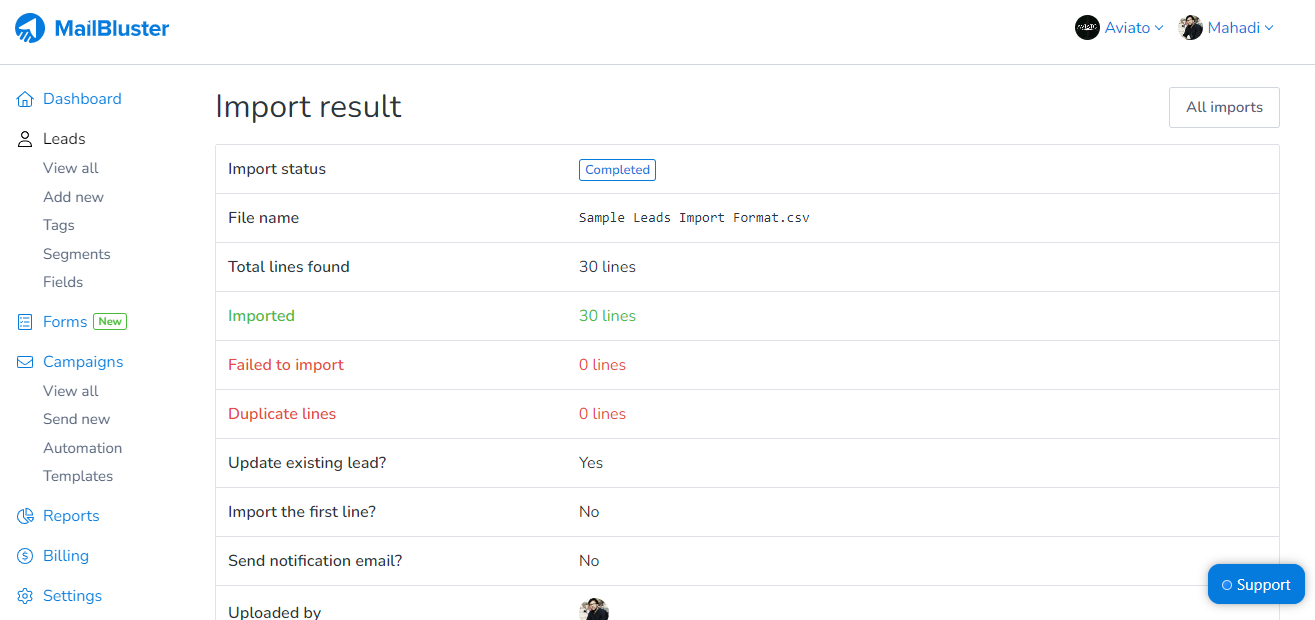Open the chevron next to Aviato avatar
This screenshot has height=620, width=1315.
(1161, 28)
